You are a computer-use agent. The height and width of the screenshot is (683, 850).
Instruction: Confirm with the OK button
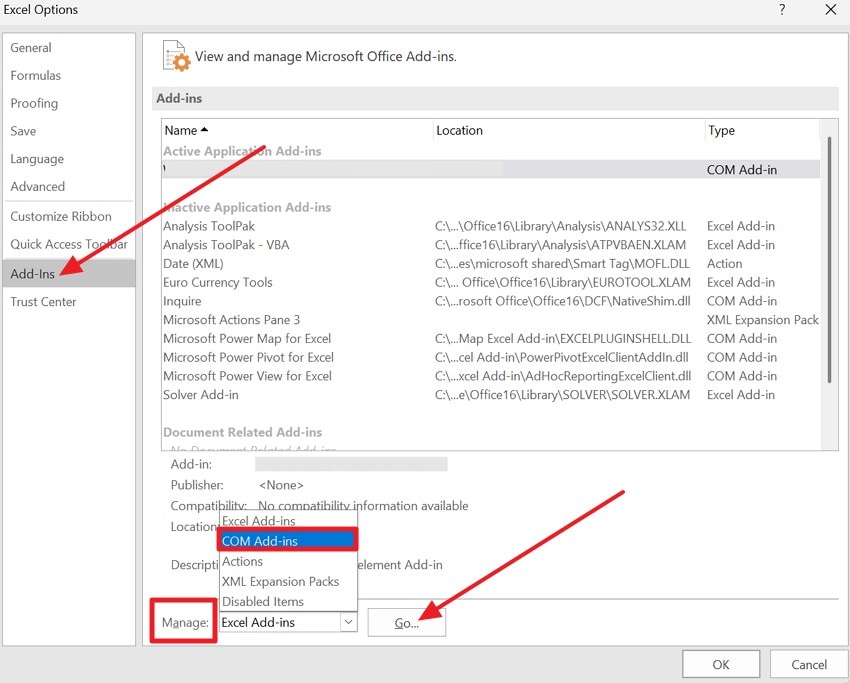coord(720,665)
